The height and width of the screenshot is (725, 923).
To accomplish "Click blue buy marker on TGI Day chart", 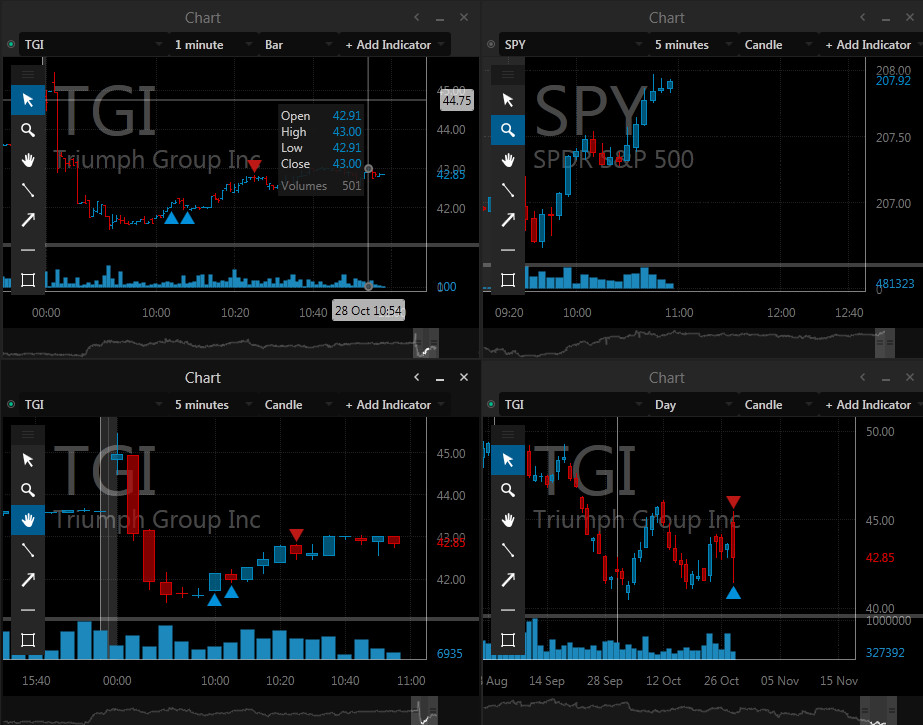I will 733,592.
